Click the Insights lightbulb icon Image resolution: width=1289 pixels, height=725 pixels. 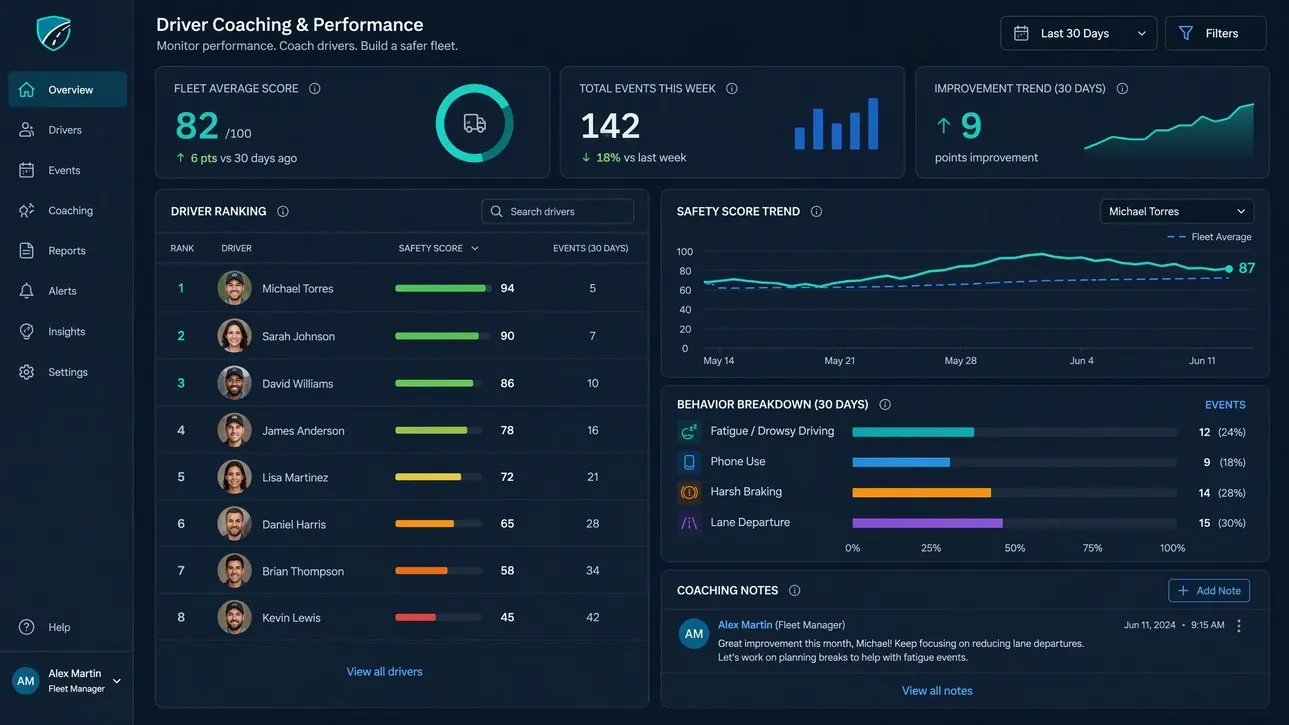pyautogui.click(x=27, y=331)
